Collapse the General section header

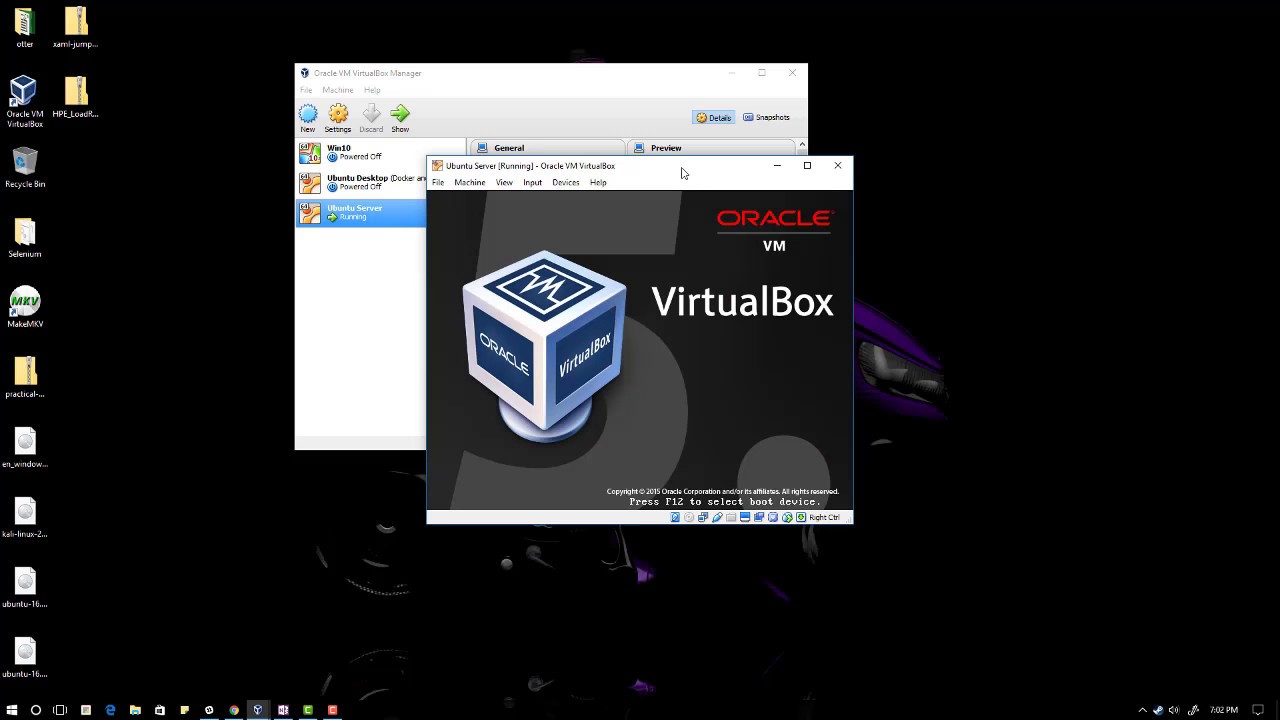[x=548, y=148]
